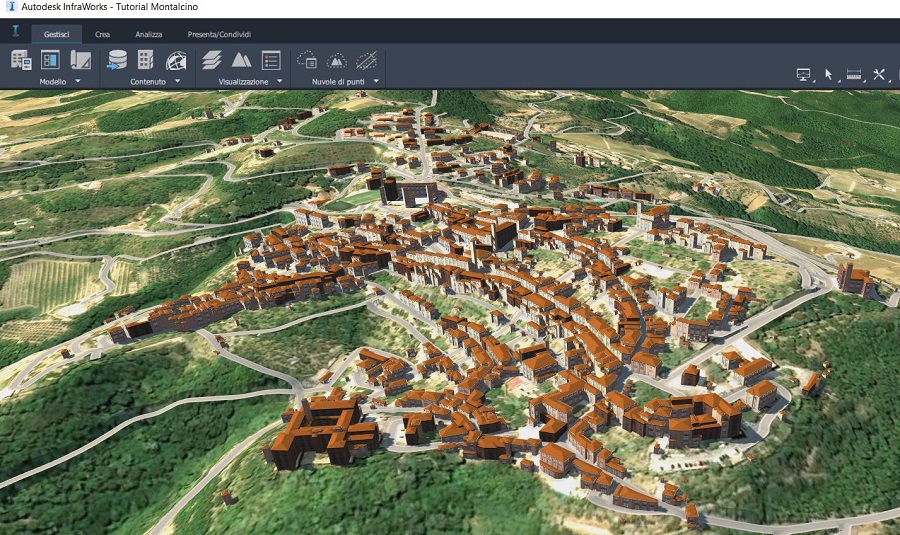Open the wrench and screwdriver tools icon
Screen dimensions: 900x535
(x=879, y=75)
